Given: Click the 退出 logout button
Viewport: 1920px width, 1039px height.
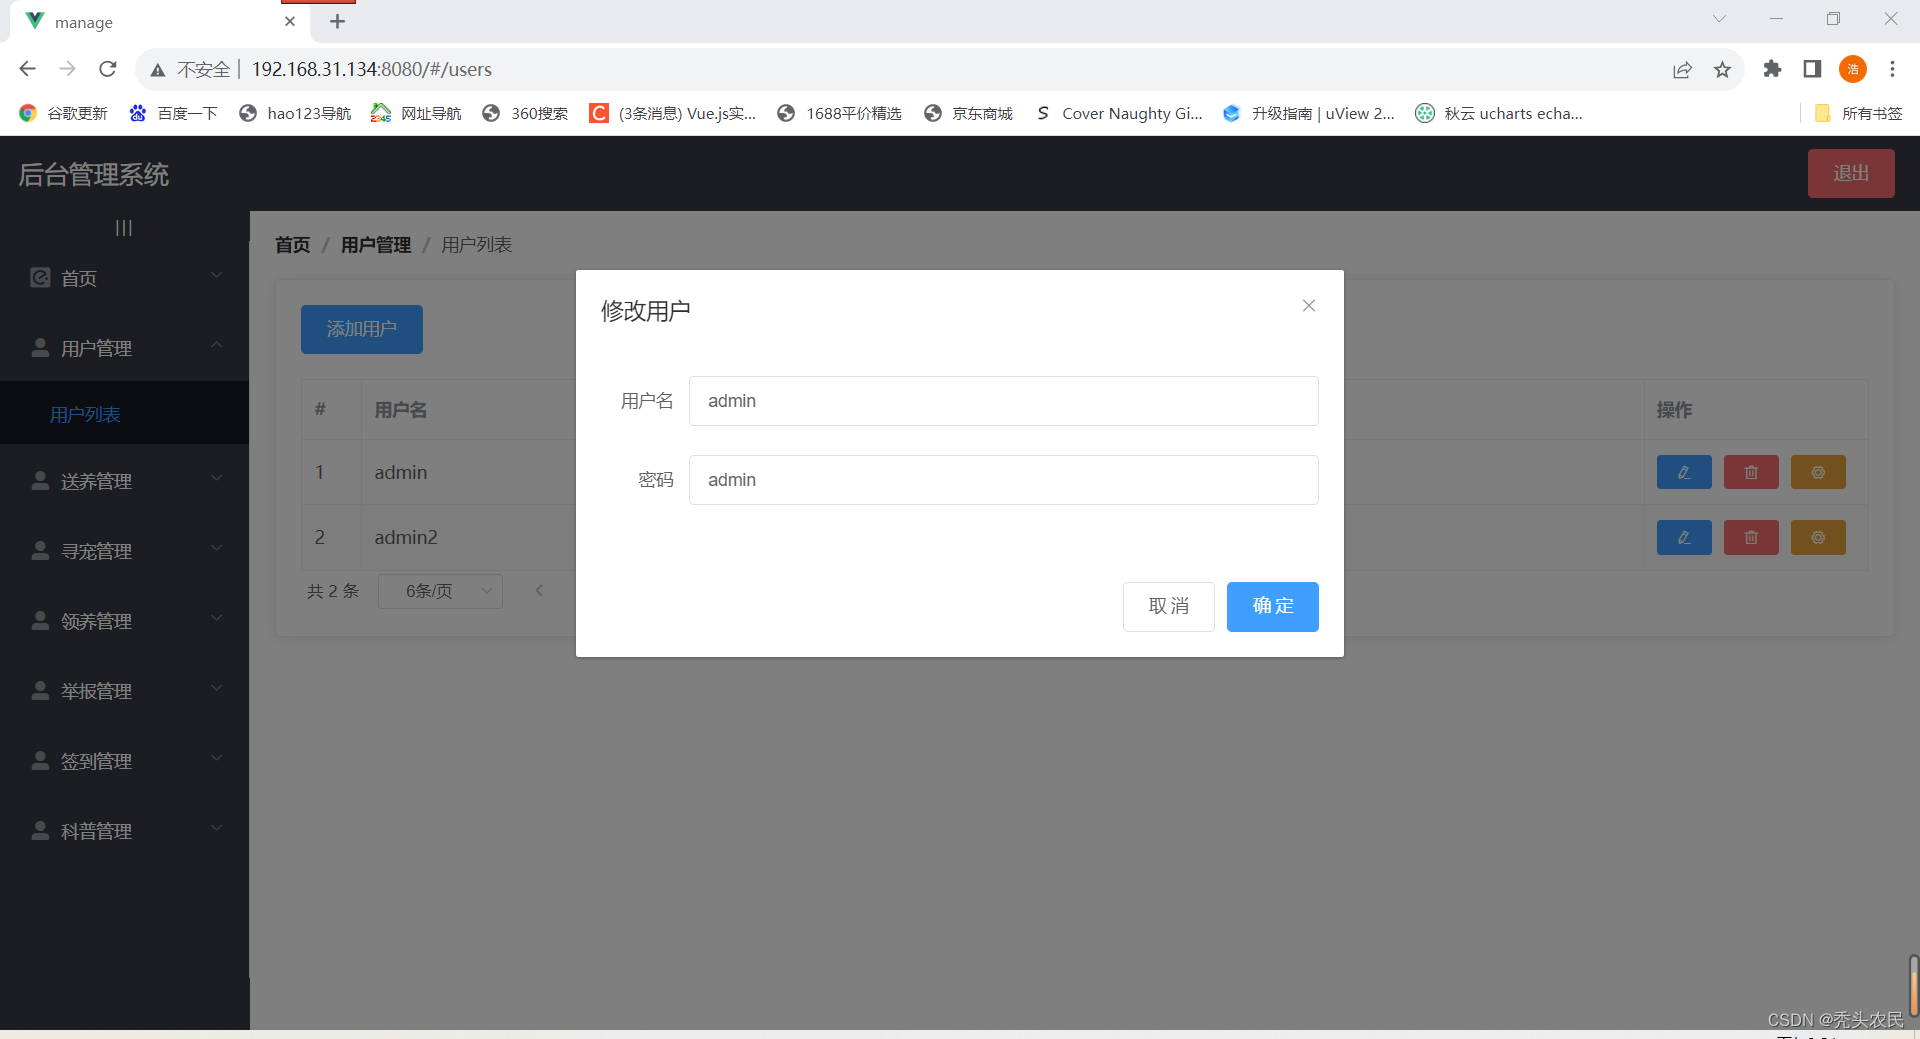Looking at the screenshot, I should click(x=1851, y=173).
